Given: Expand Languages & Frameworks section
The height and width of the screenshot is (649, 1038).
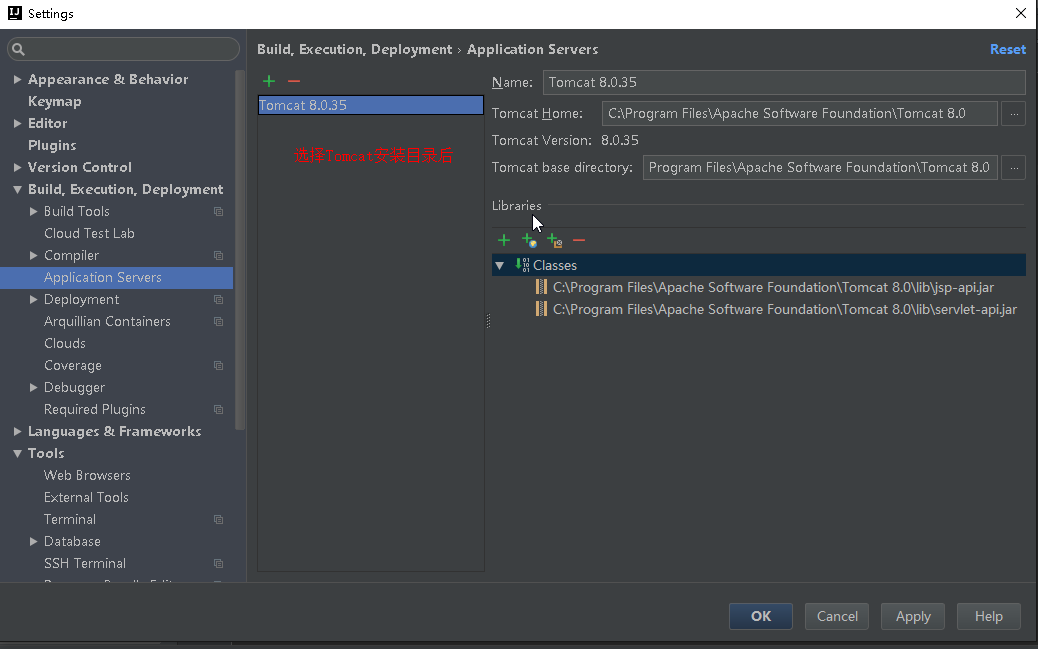Looking at the screenshot, I should pos(17,431).
